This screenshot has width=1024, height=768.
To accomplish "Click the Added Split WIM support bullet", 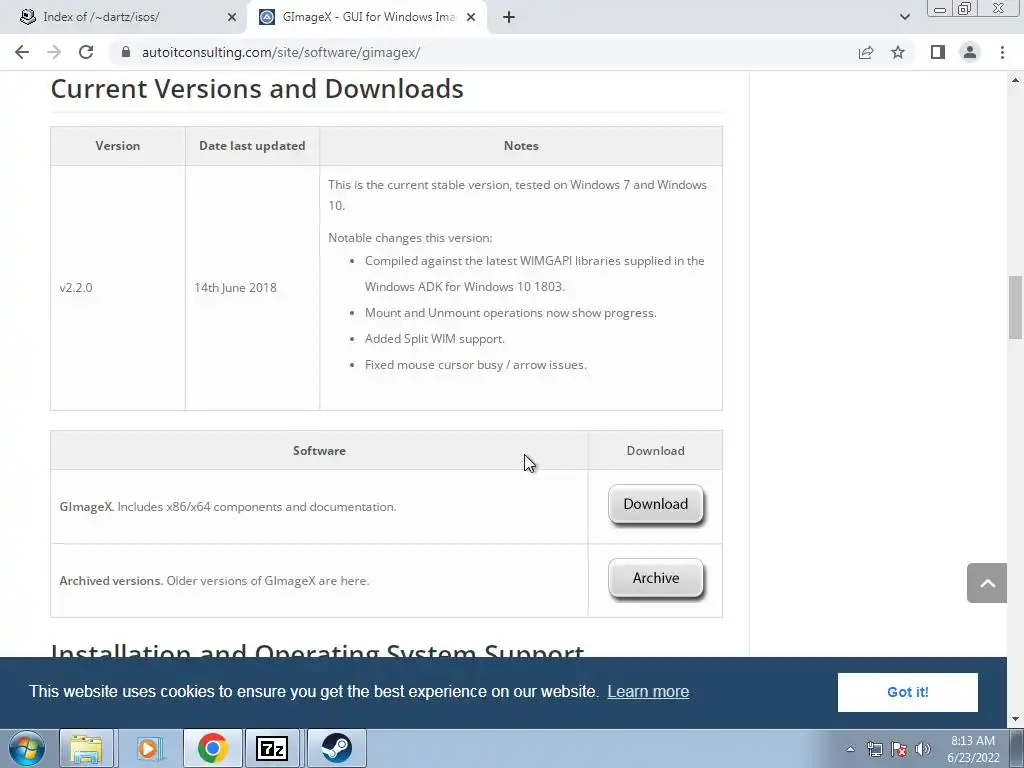I will (434, 339).
